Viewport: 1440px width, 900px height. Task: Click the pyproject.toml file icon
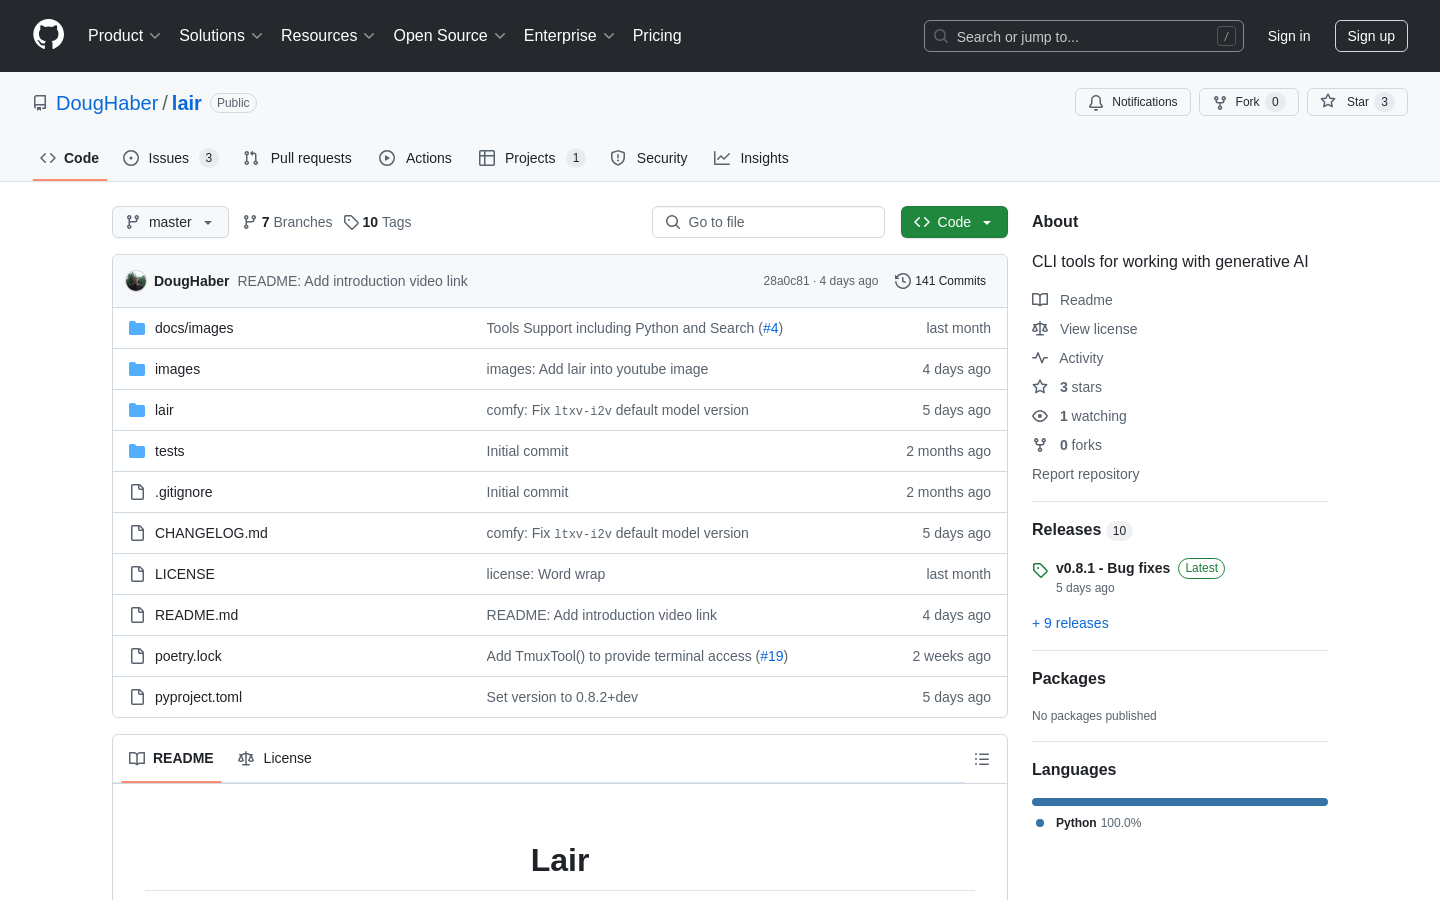click(x=137, y=697)
